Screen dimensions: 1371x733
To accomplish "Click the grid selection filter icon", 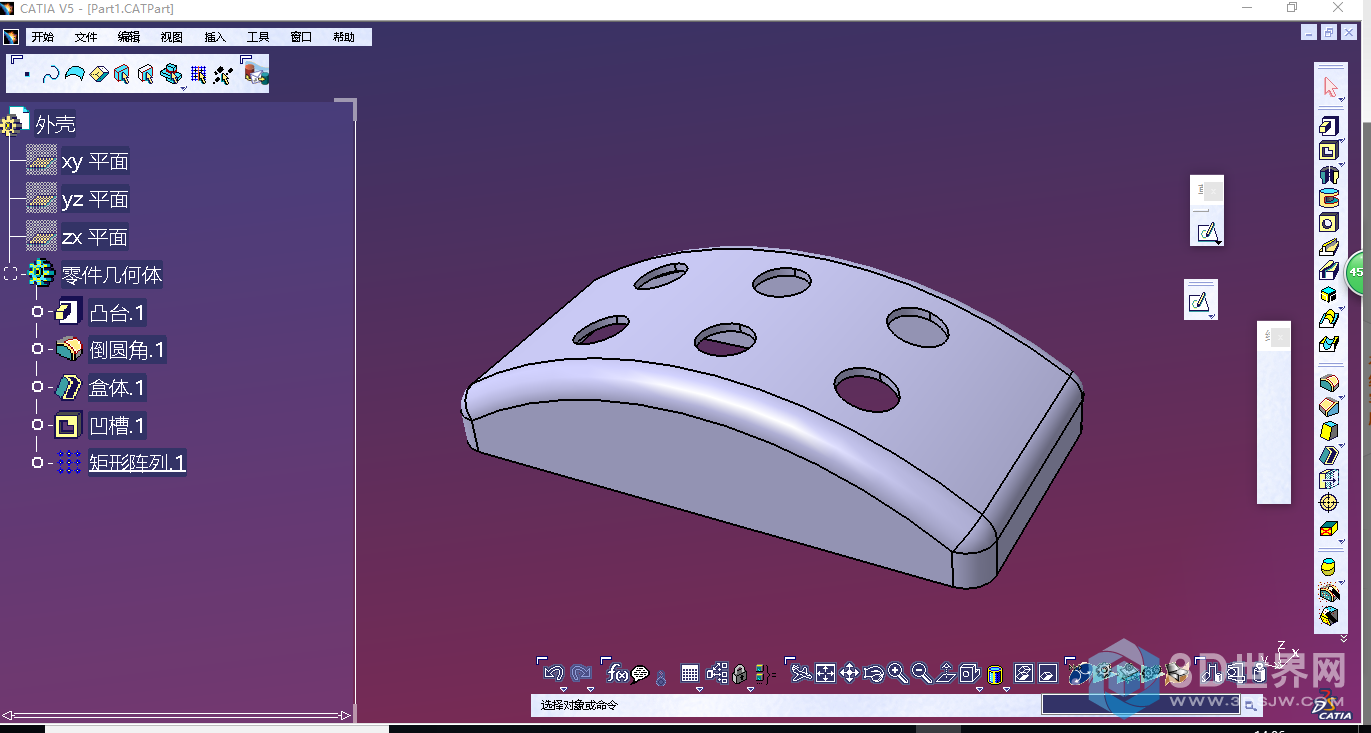I will click(x=198, y=75).
